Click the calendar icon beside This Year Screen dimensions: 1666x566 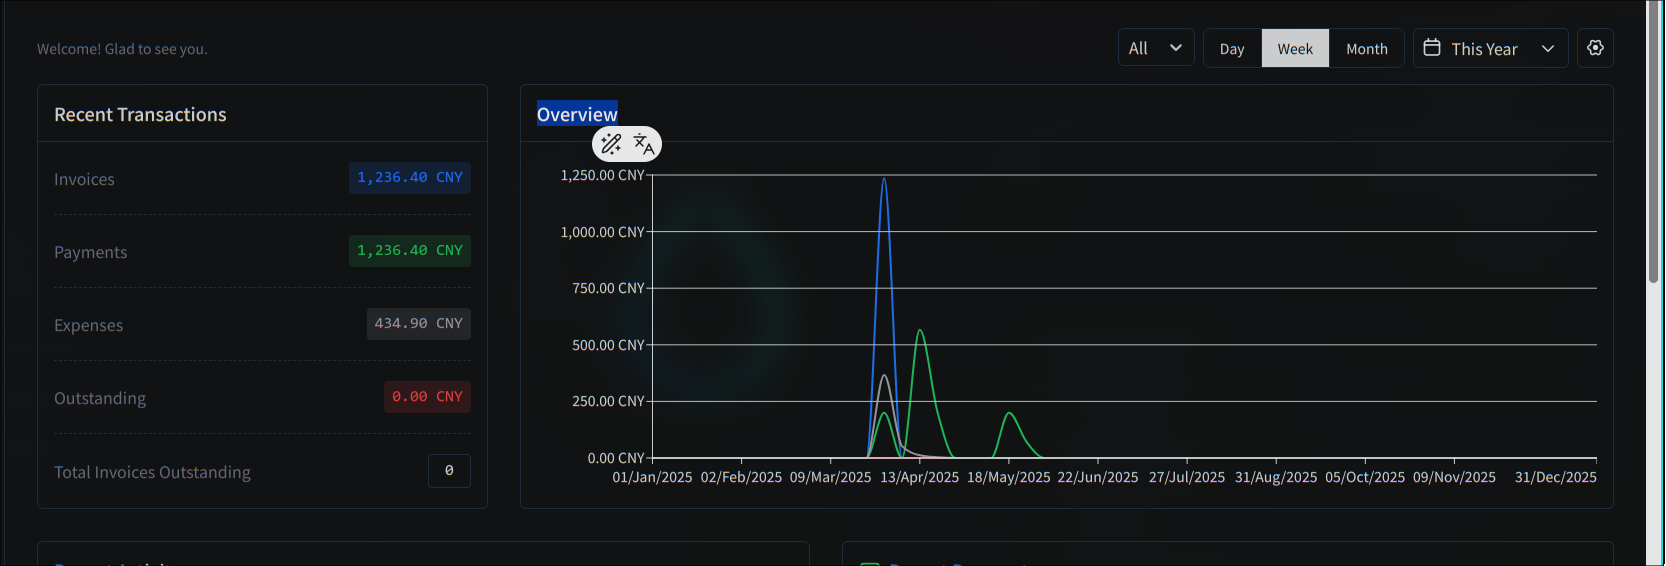1432,48
